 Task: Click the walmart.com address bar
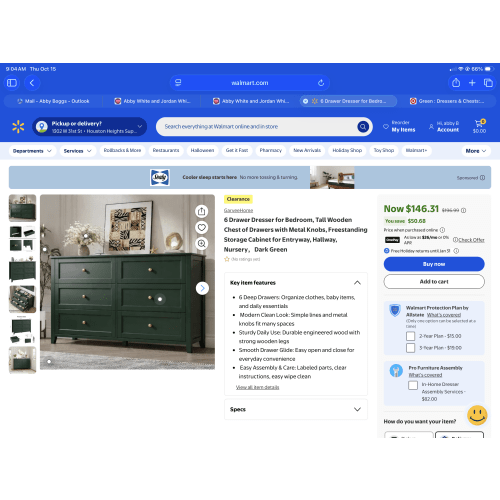[250, 83]
